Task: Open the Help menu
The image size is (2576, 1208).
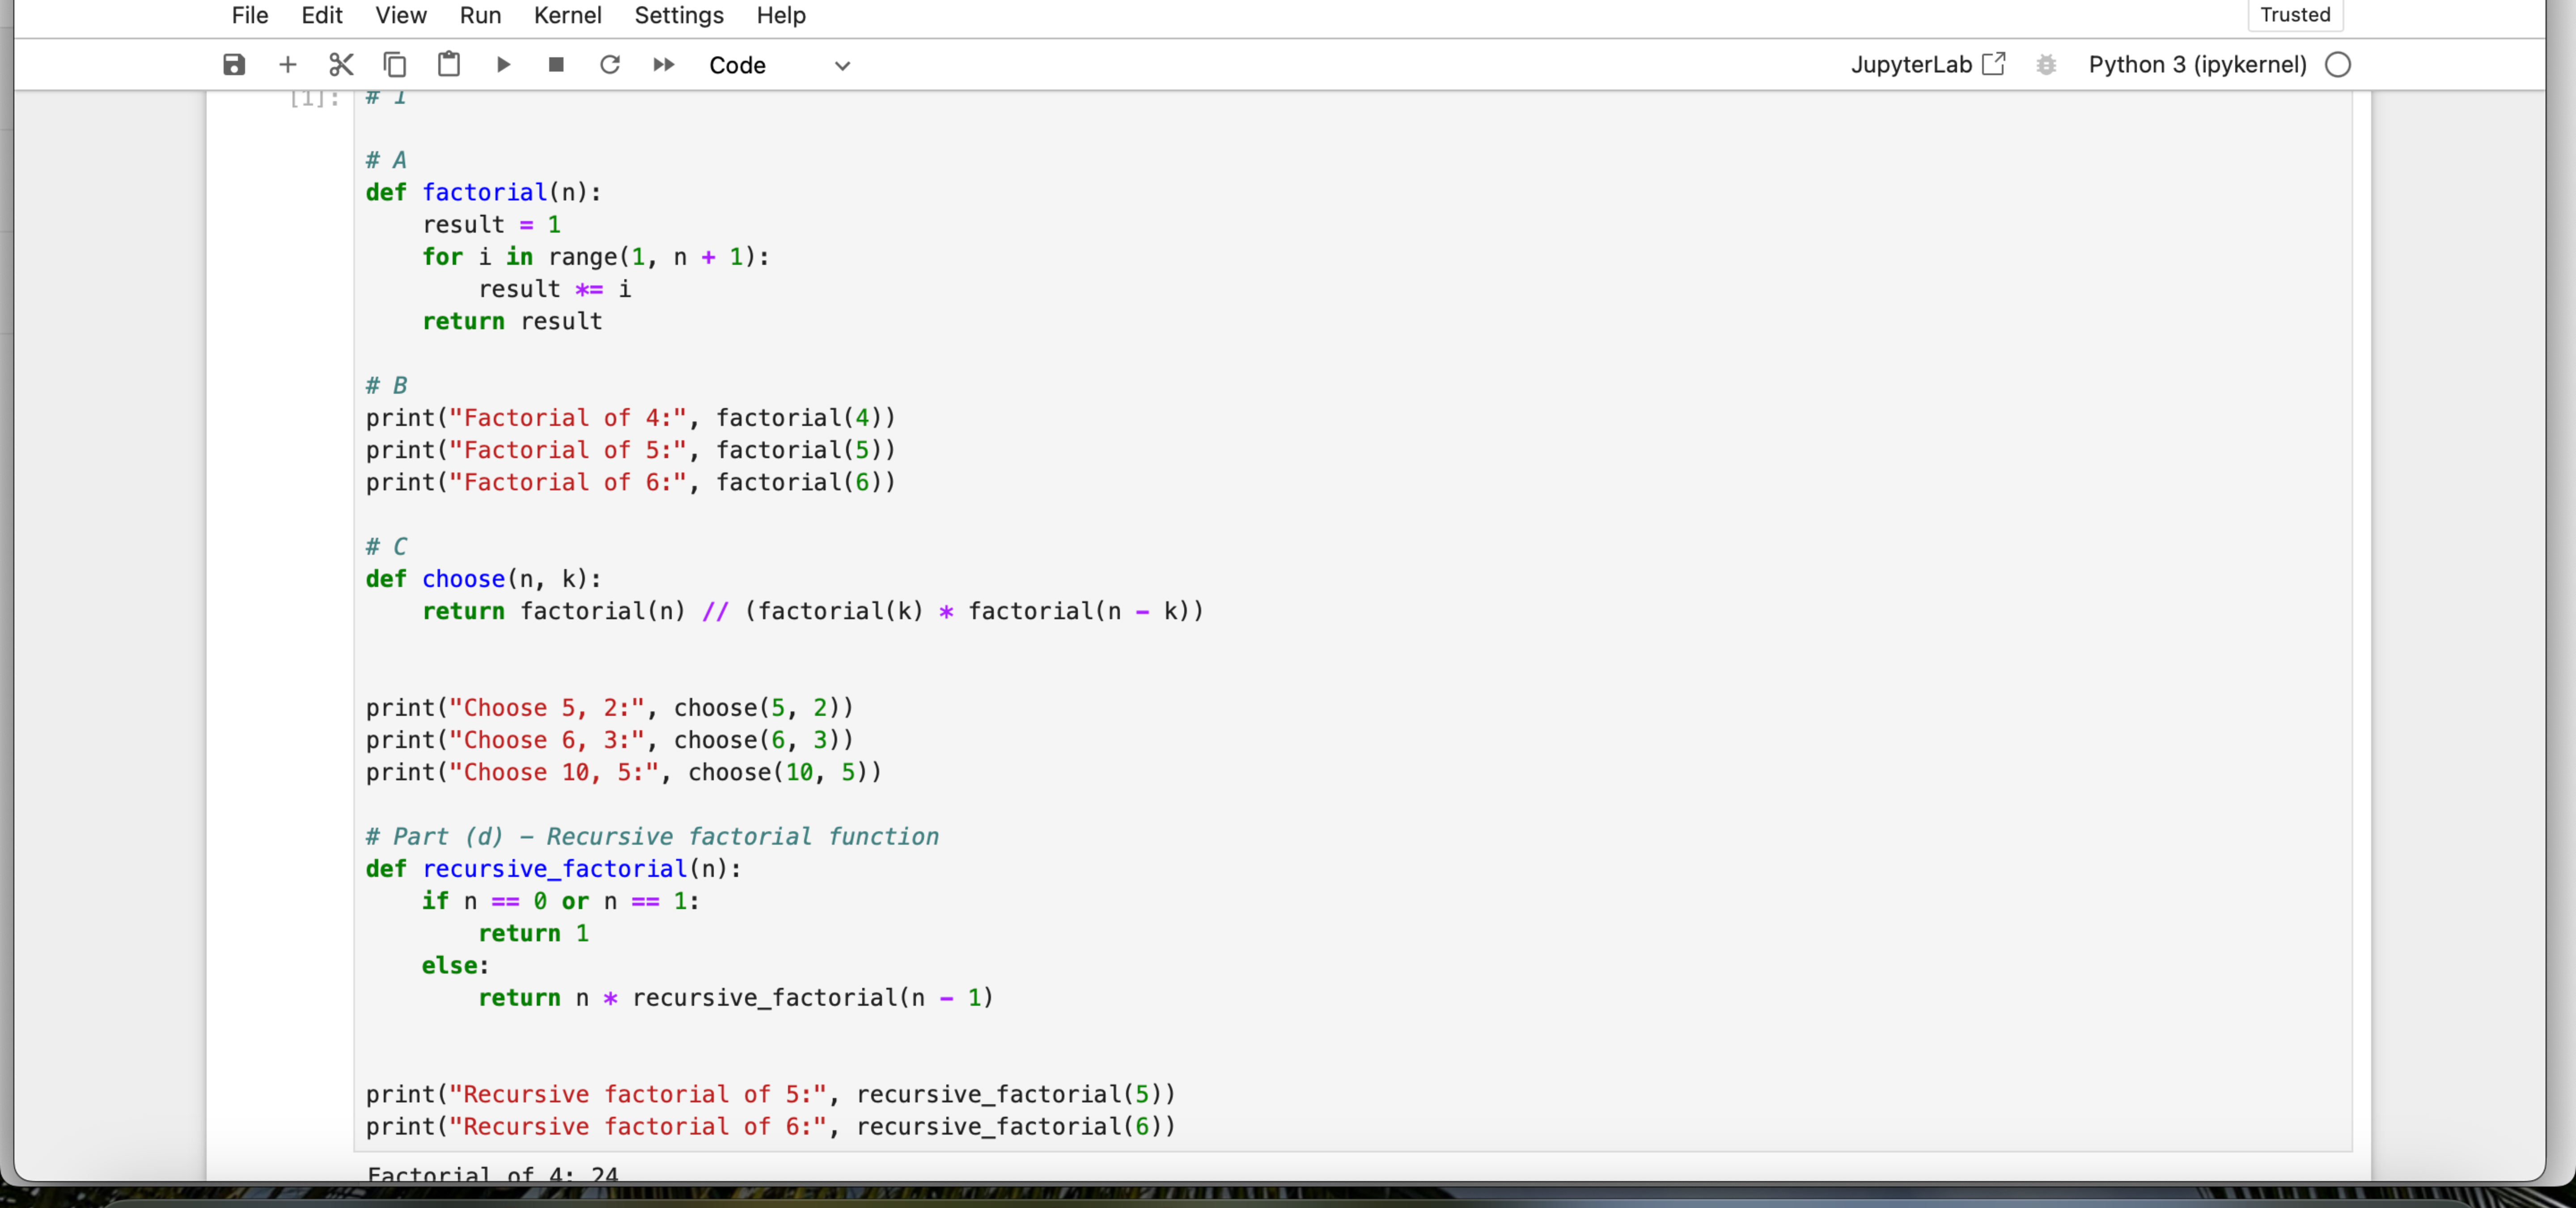Action: [x=781, y=15]
